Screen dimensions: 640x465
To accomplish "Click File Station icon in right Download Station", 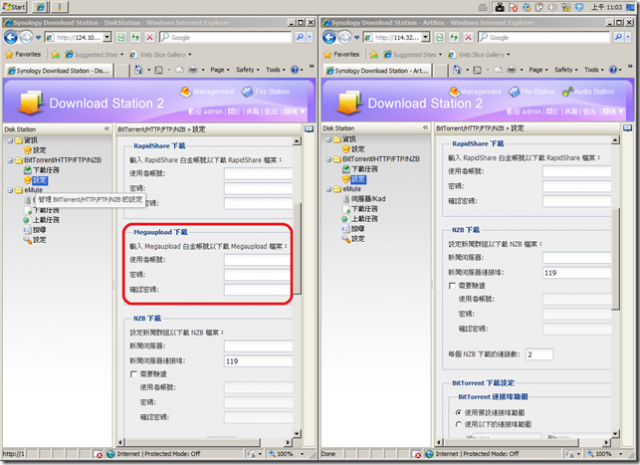I will click(x=514, y=92).
